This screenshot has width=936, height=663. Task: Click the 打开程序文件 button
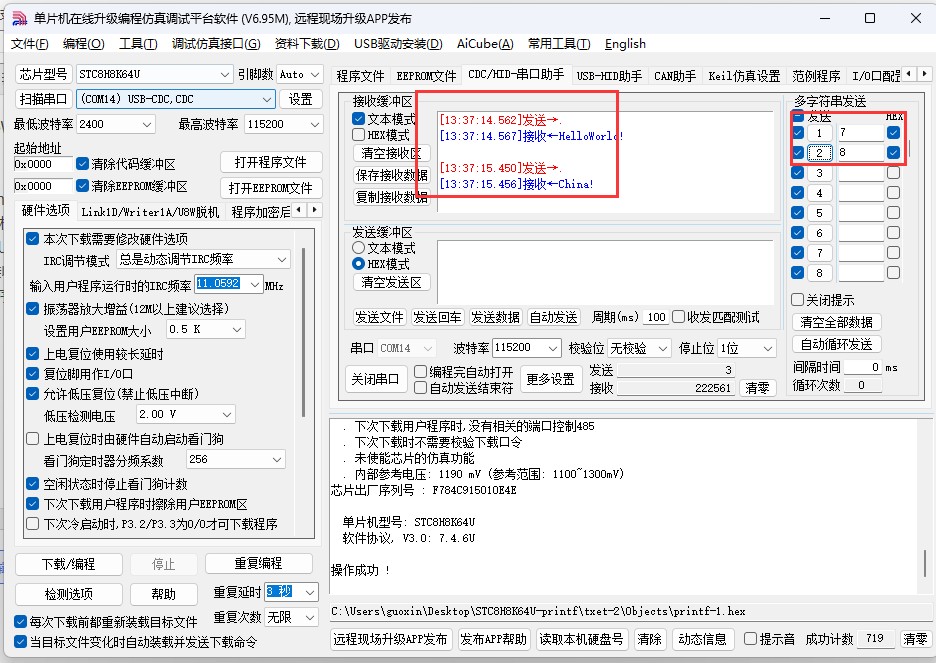pos(271,162)
